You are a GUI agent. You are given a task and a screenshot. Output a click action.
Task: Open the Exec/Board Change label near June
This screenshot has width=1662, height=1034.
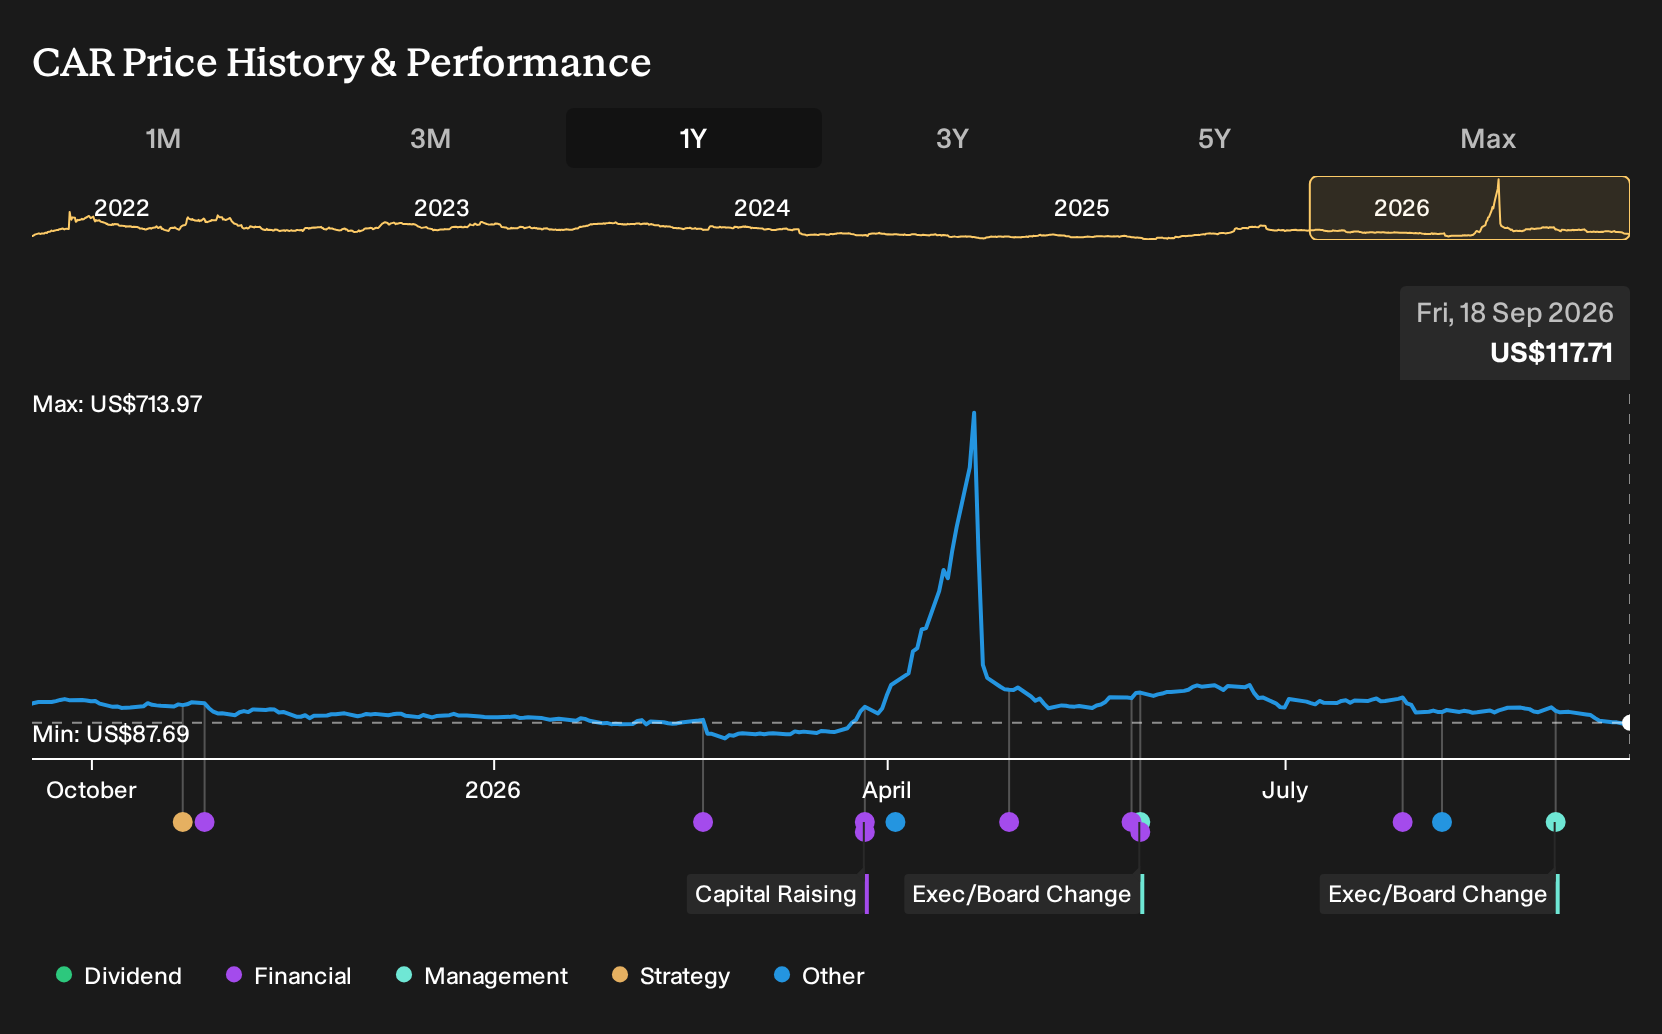[1024, 894]
